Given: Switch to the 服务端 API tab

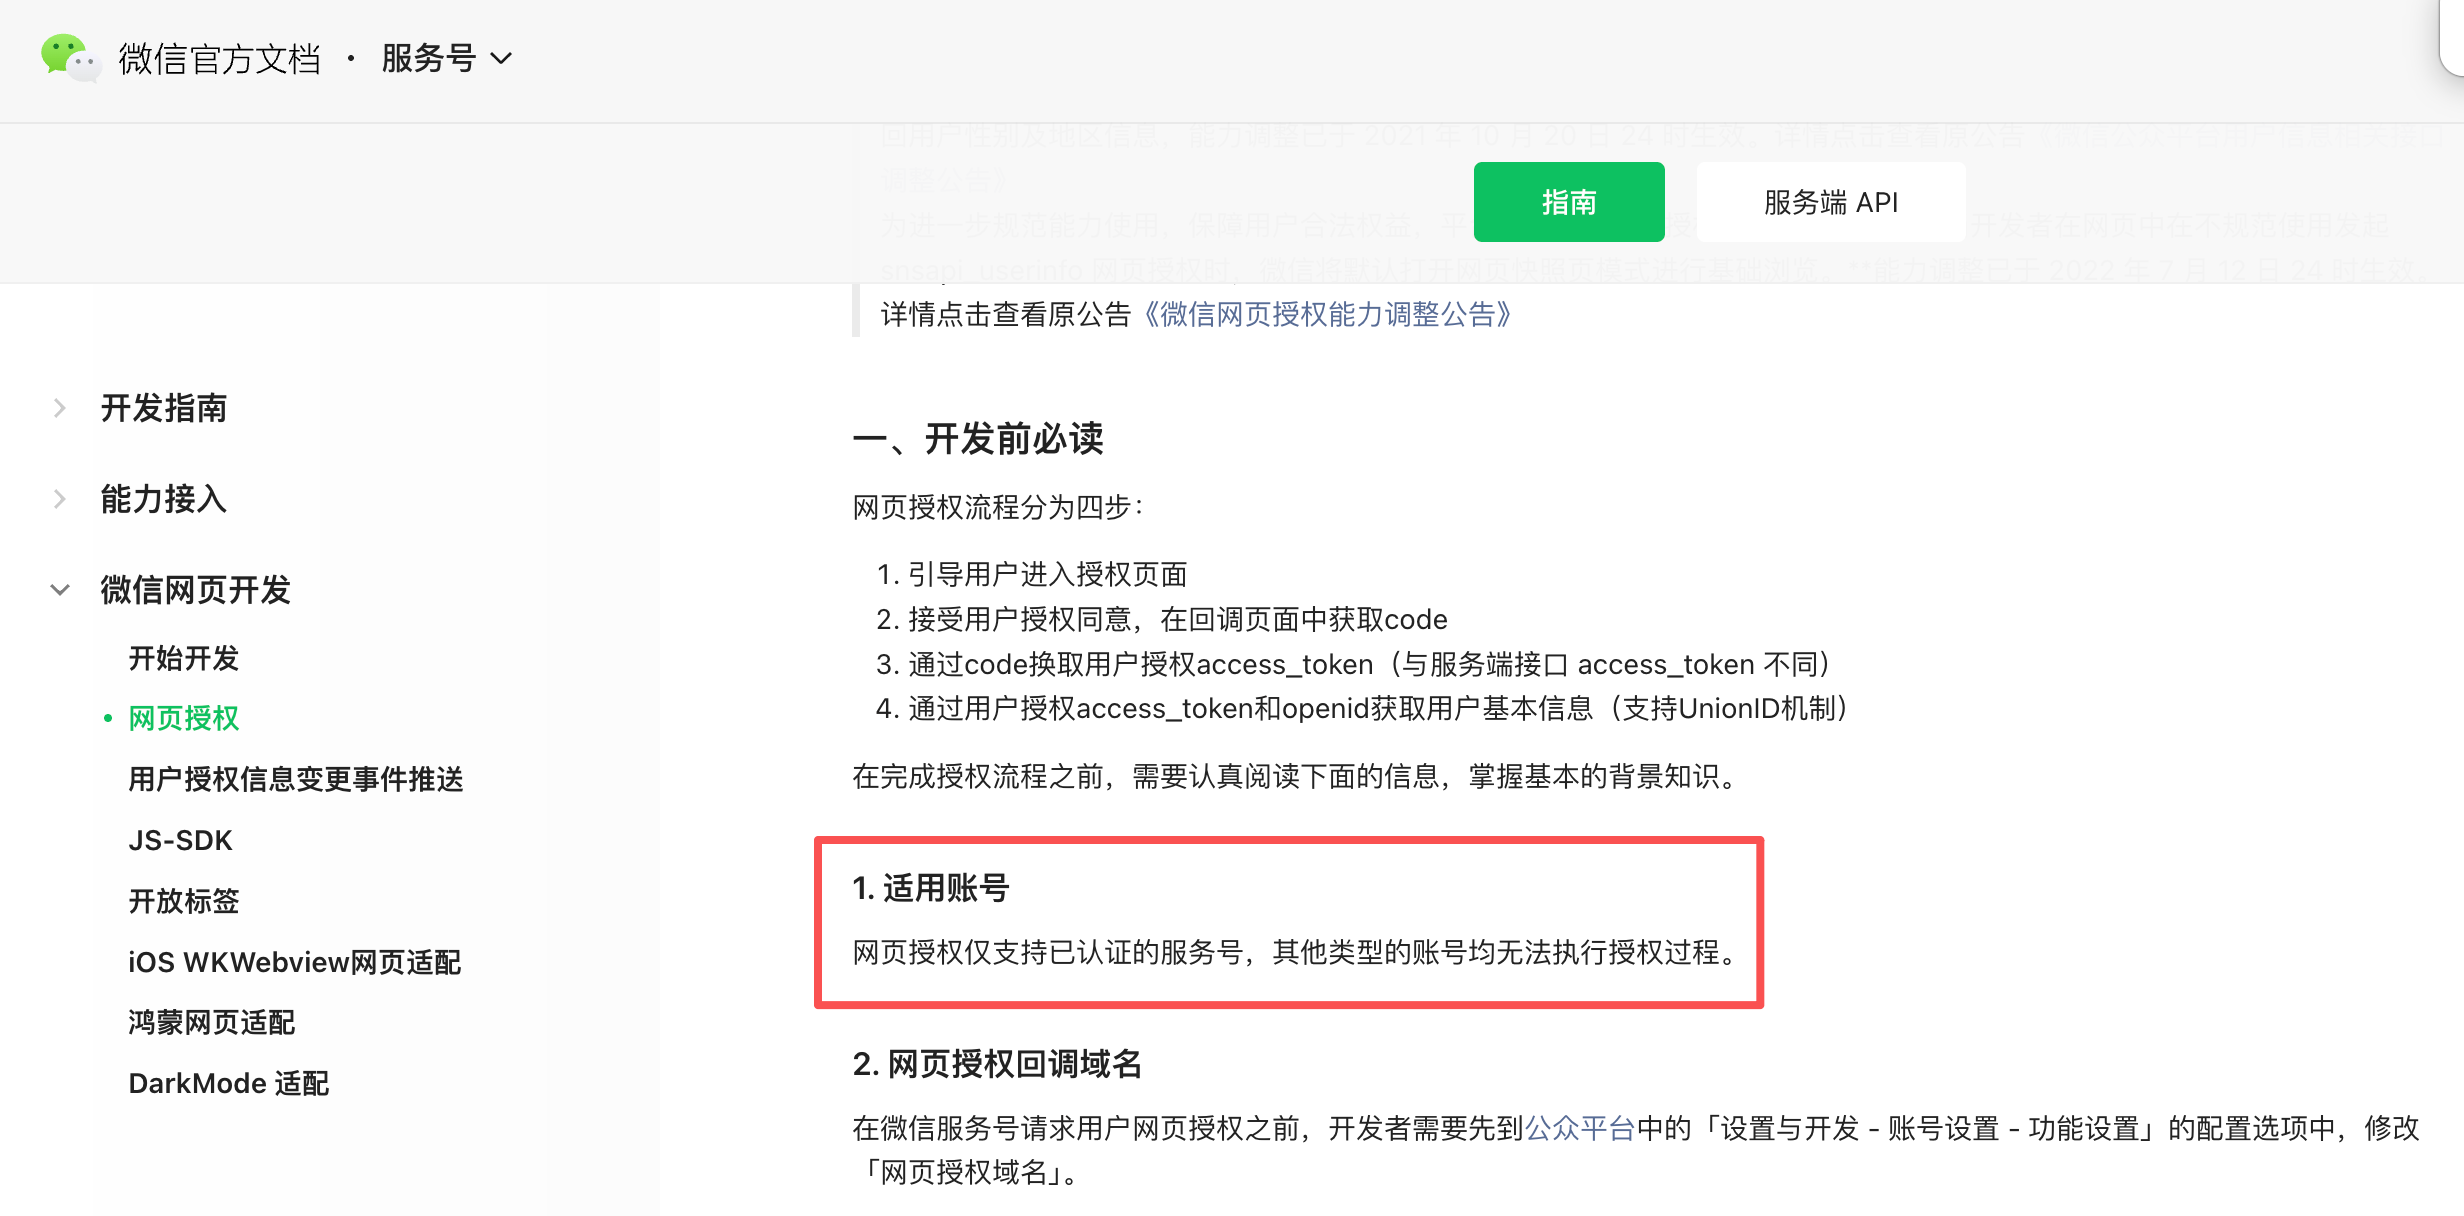Looking at the screenshot, I should [x=1830, y=202].
